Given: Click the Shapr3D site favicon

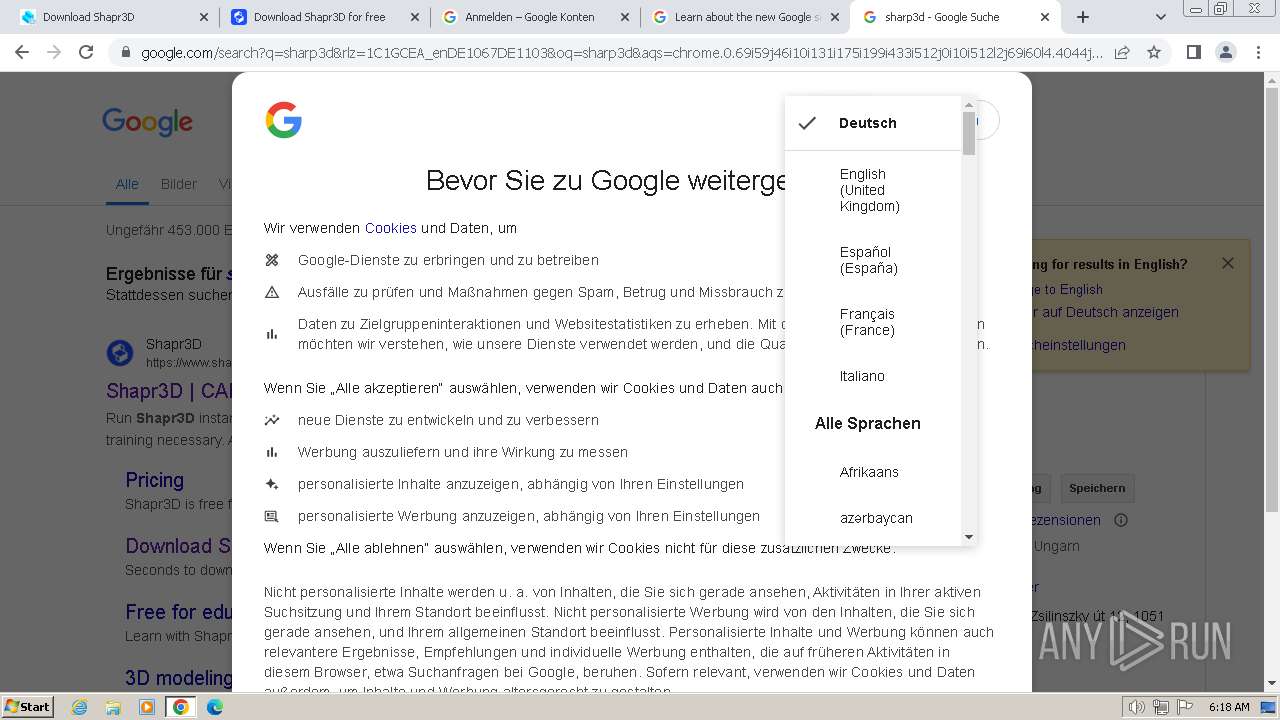Looking at the screenshot, I should [120, 352].
